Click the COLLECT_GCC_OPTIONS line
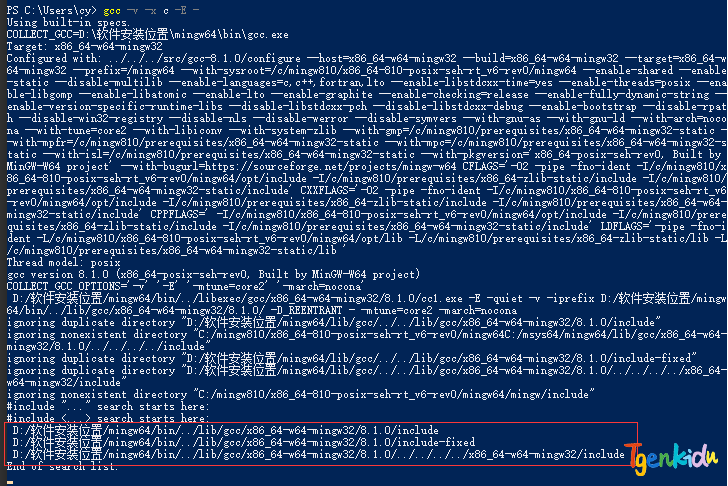 tap(184, 286)
